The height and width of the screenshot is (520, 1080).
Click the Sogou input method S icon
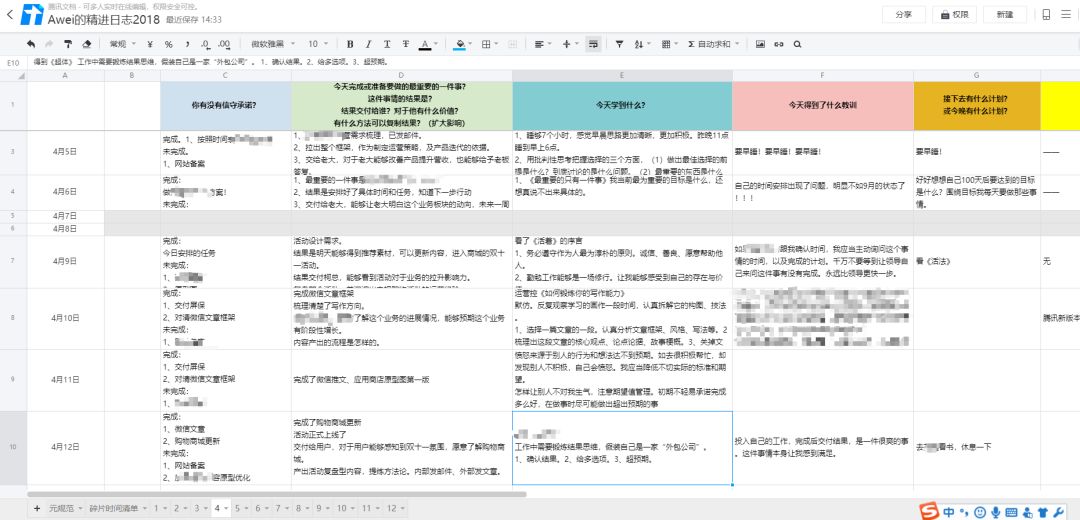pyautogui.click(x=931, y=510)
